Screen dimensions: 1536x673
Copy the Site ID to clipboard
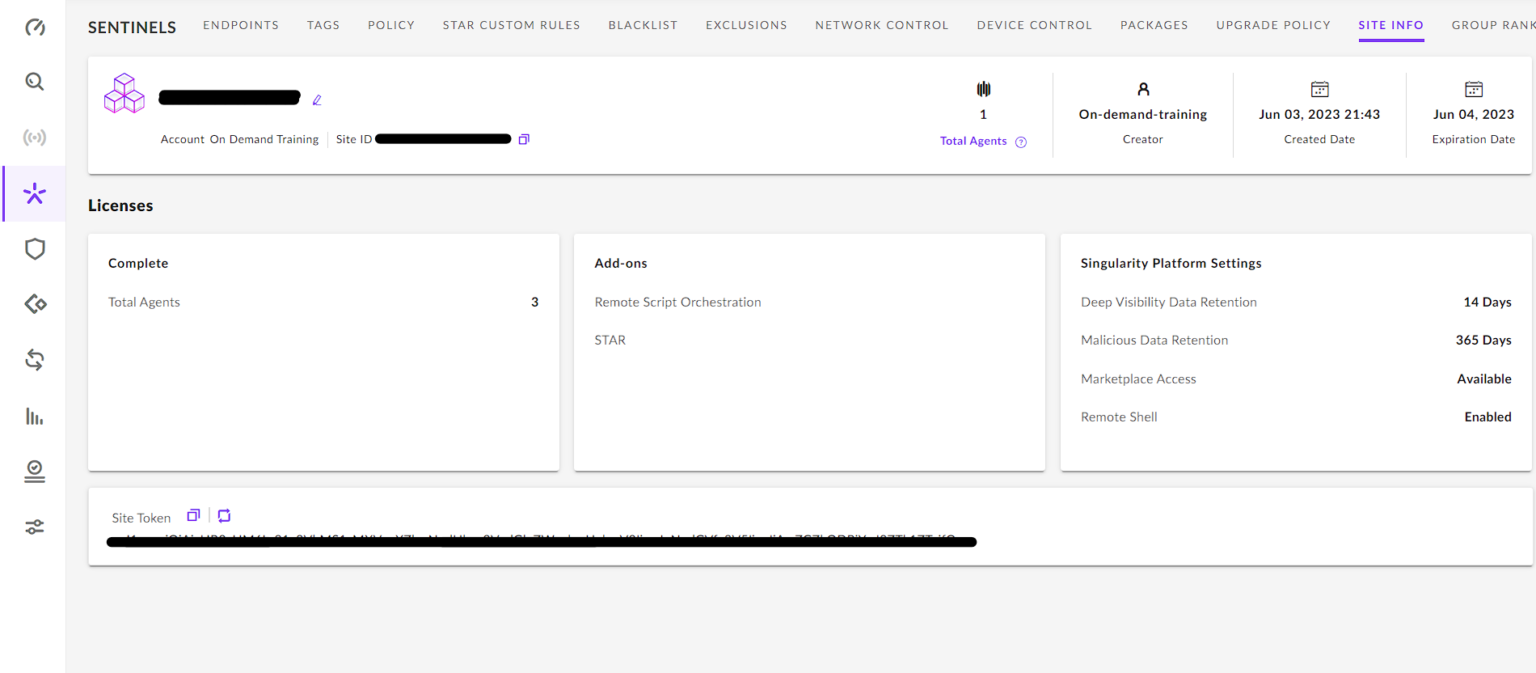click(524, 139)
